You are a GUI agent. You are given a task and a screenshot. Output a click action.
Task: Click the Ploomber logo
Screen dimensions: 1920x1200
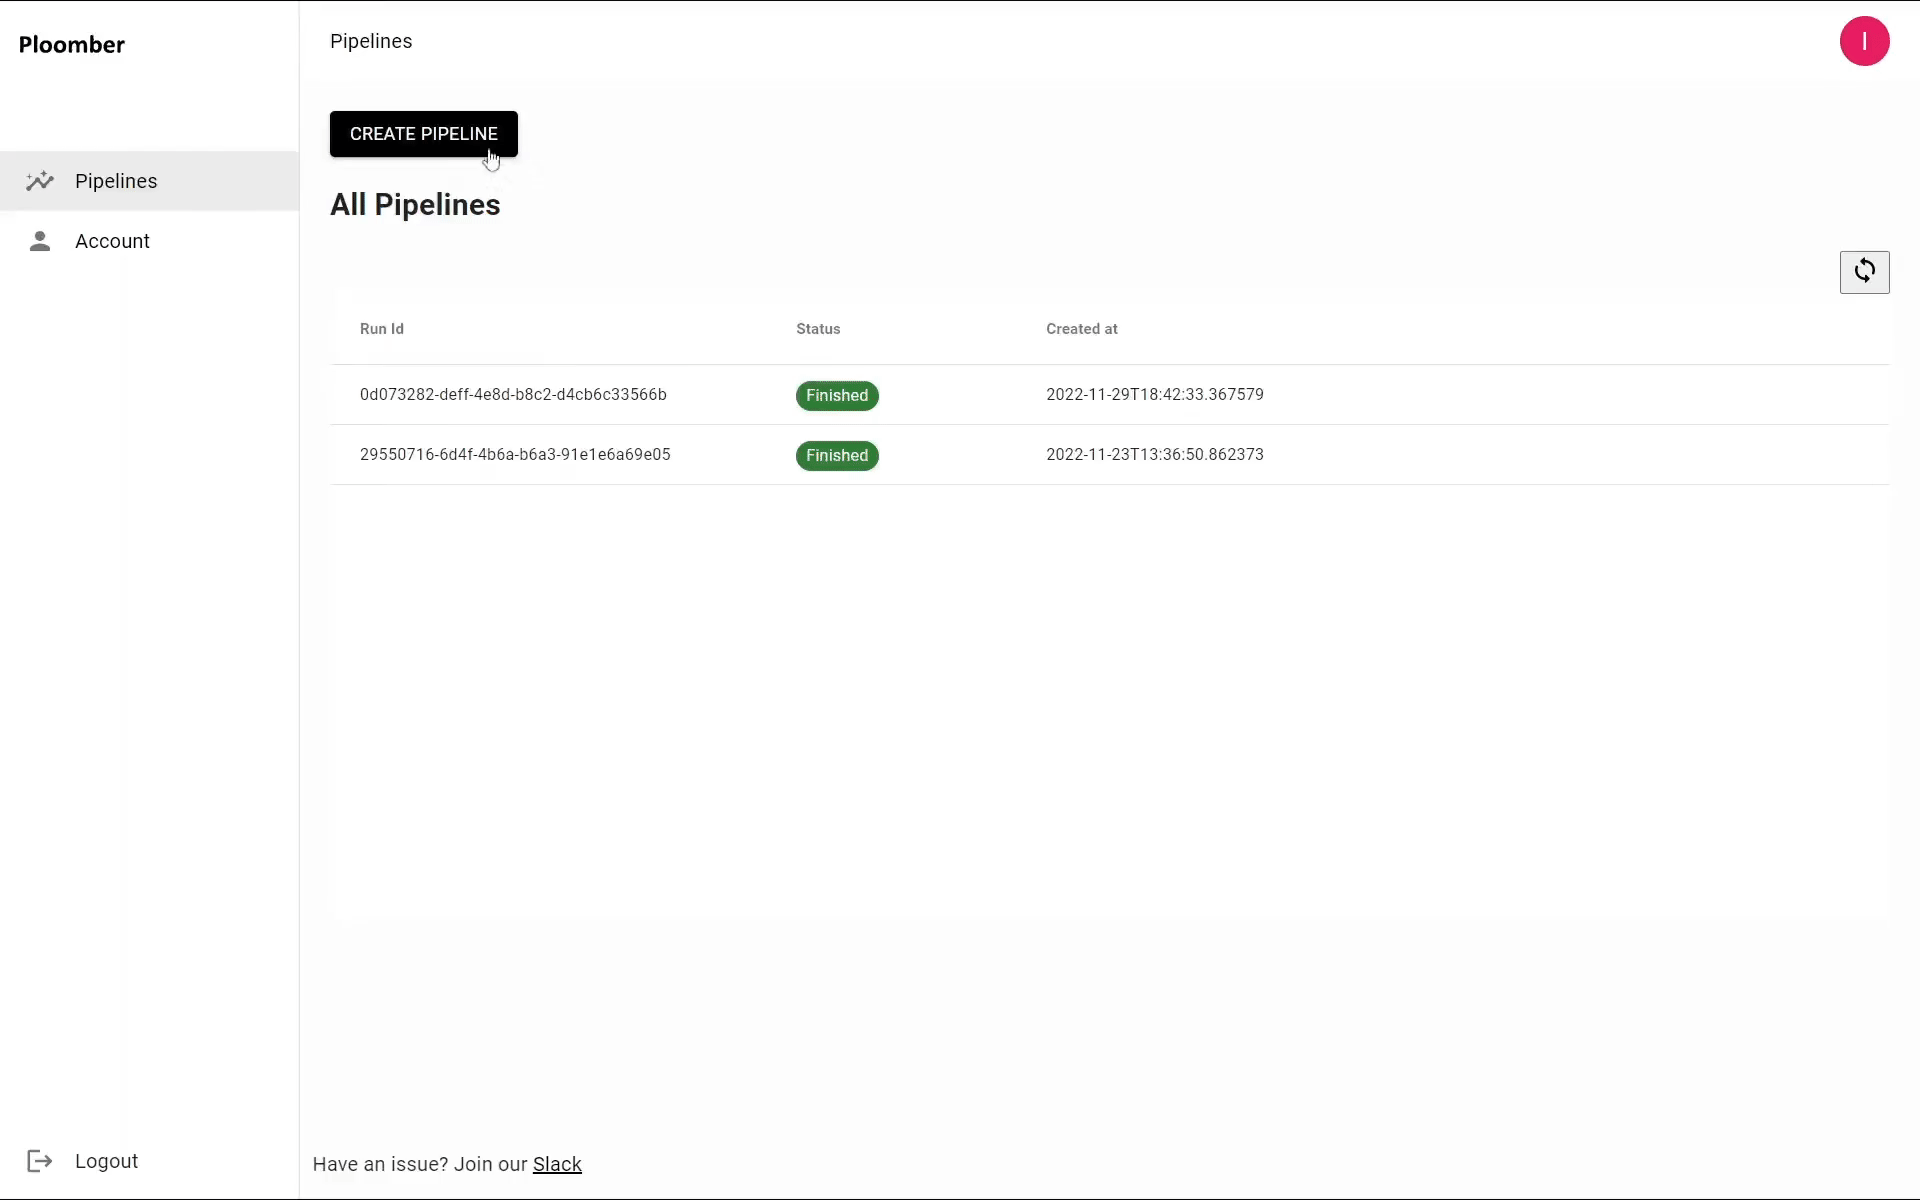pyautogui.click(x=72, y=45)
